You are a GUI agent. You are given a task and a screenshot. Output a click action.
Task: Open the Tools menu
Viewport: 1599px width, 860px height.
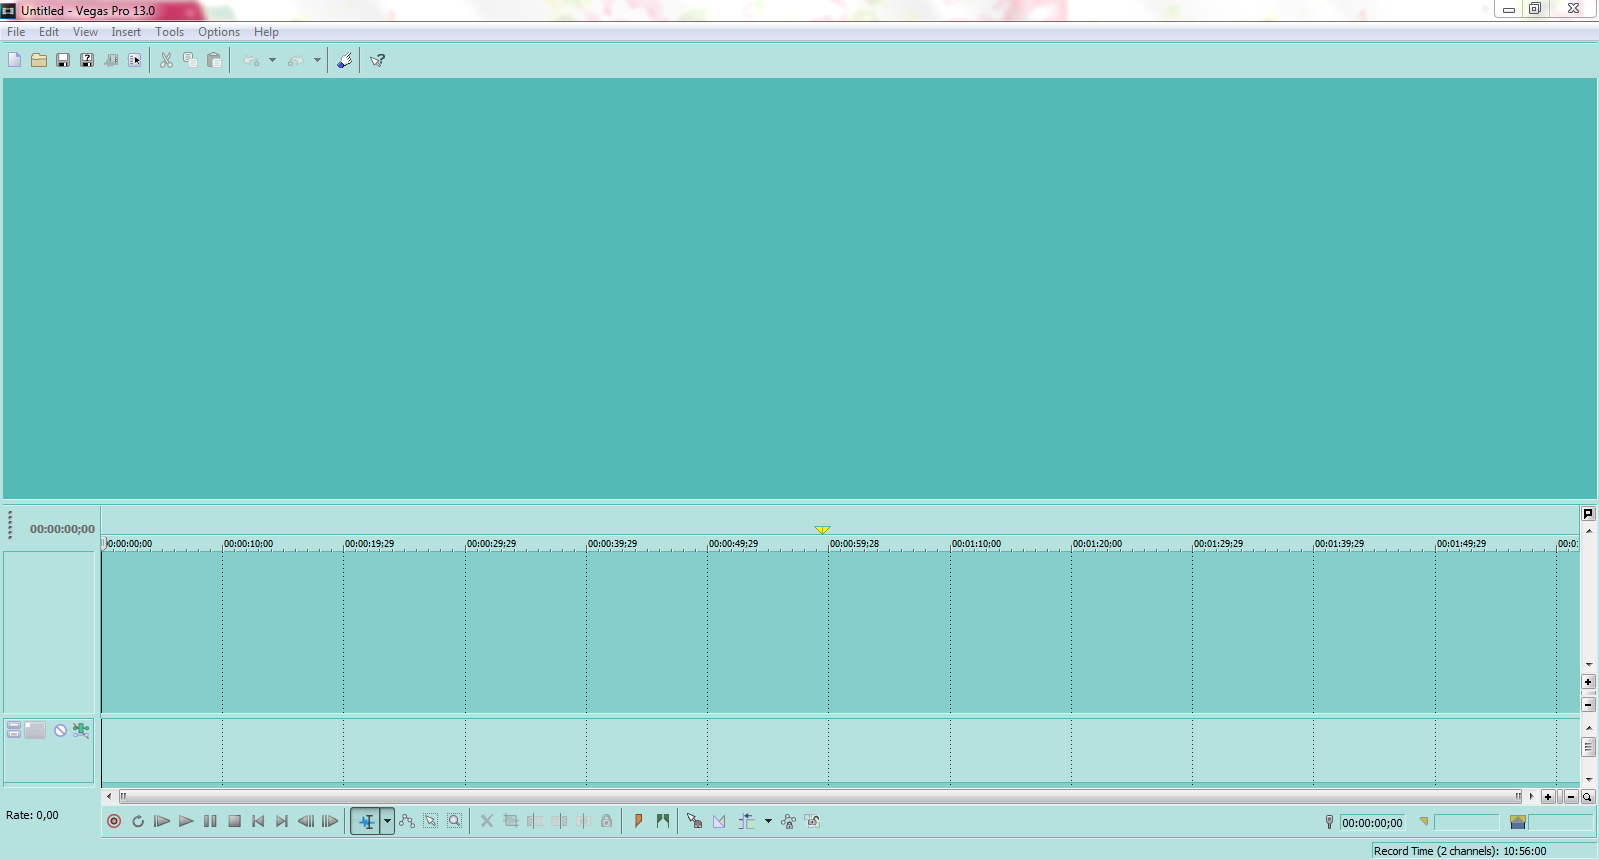tap(169, 32)
